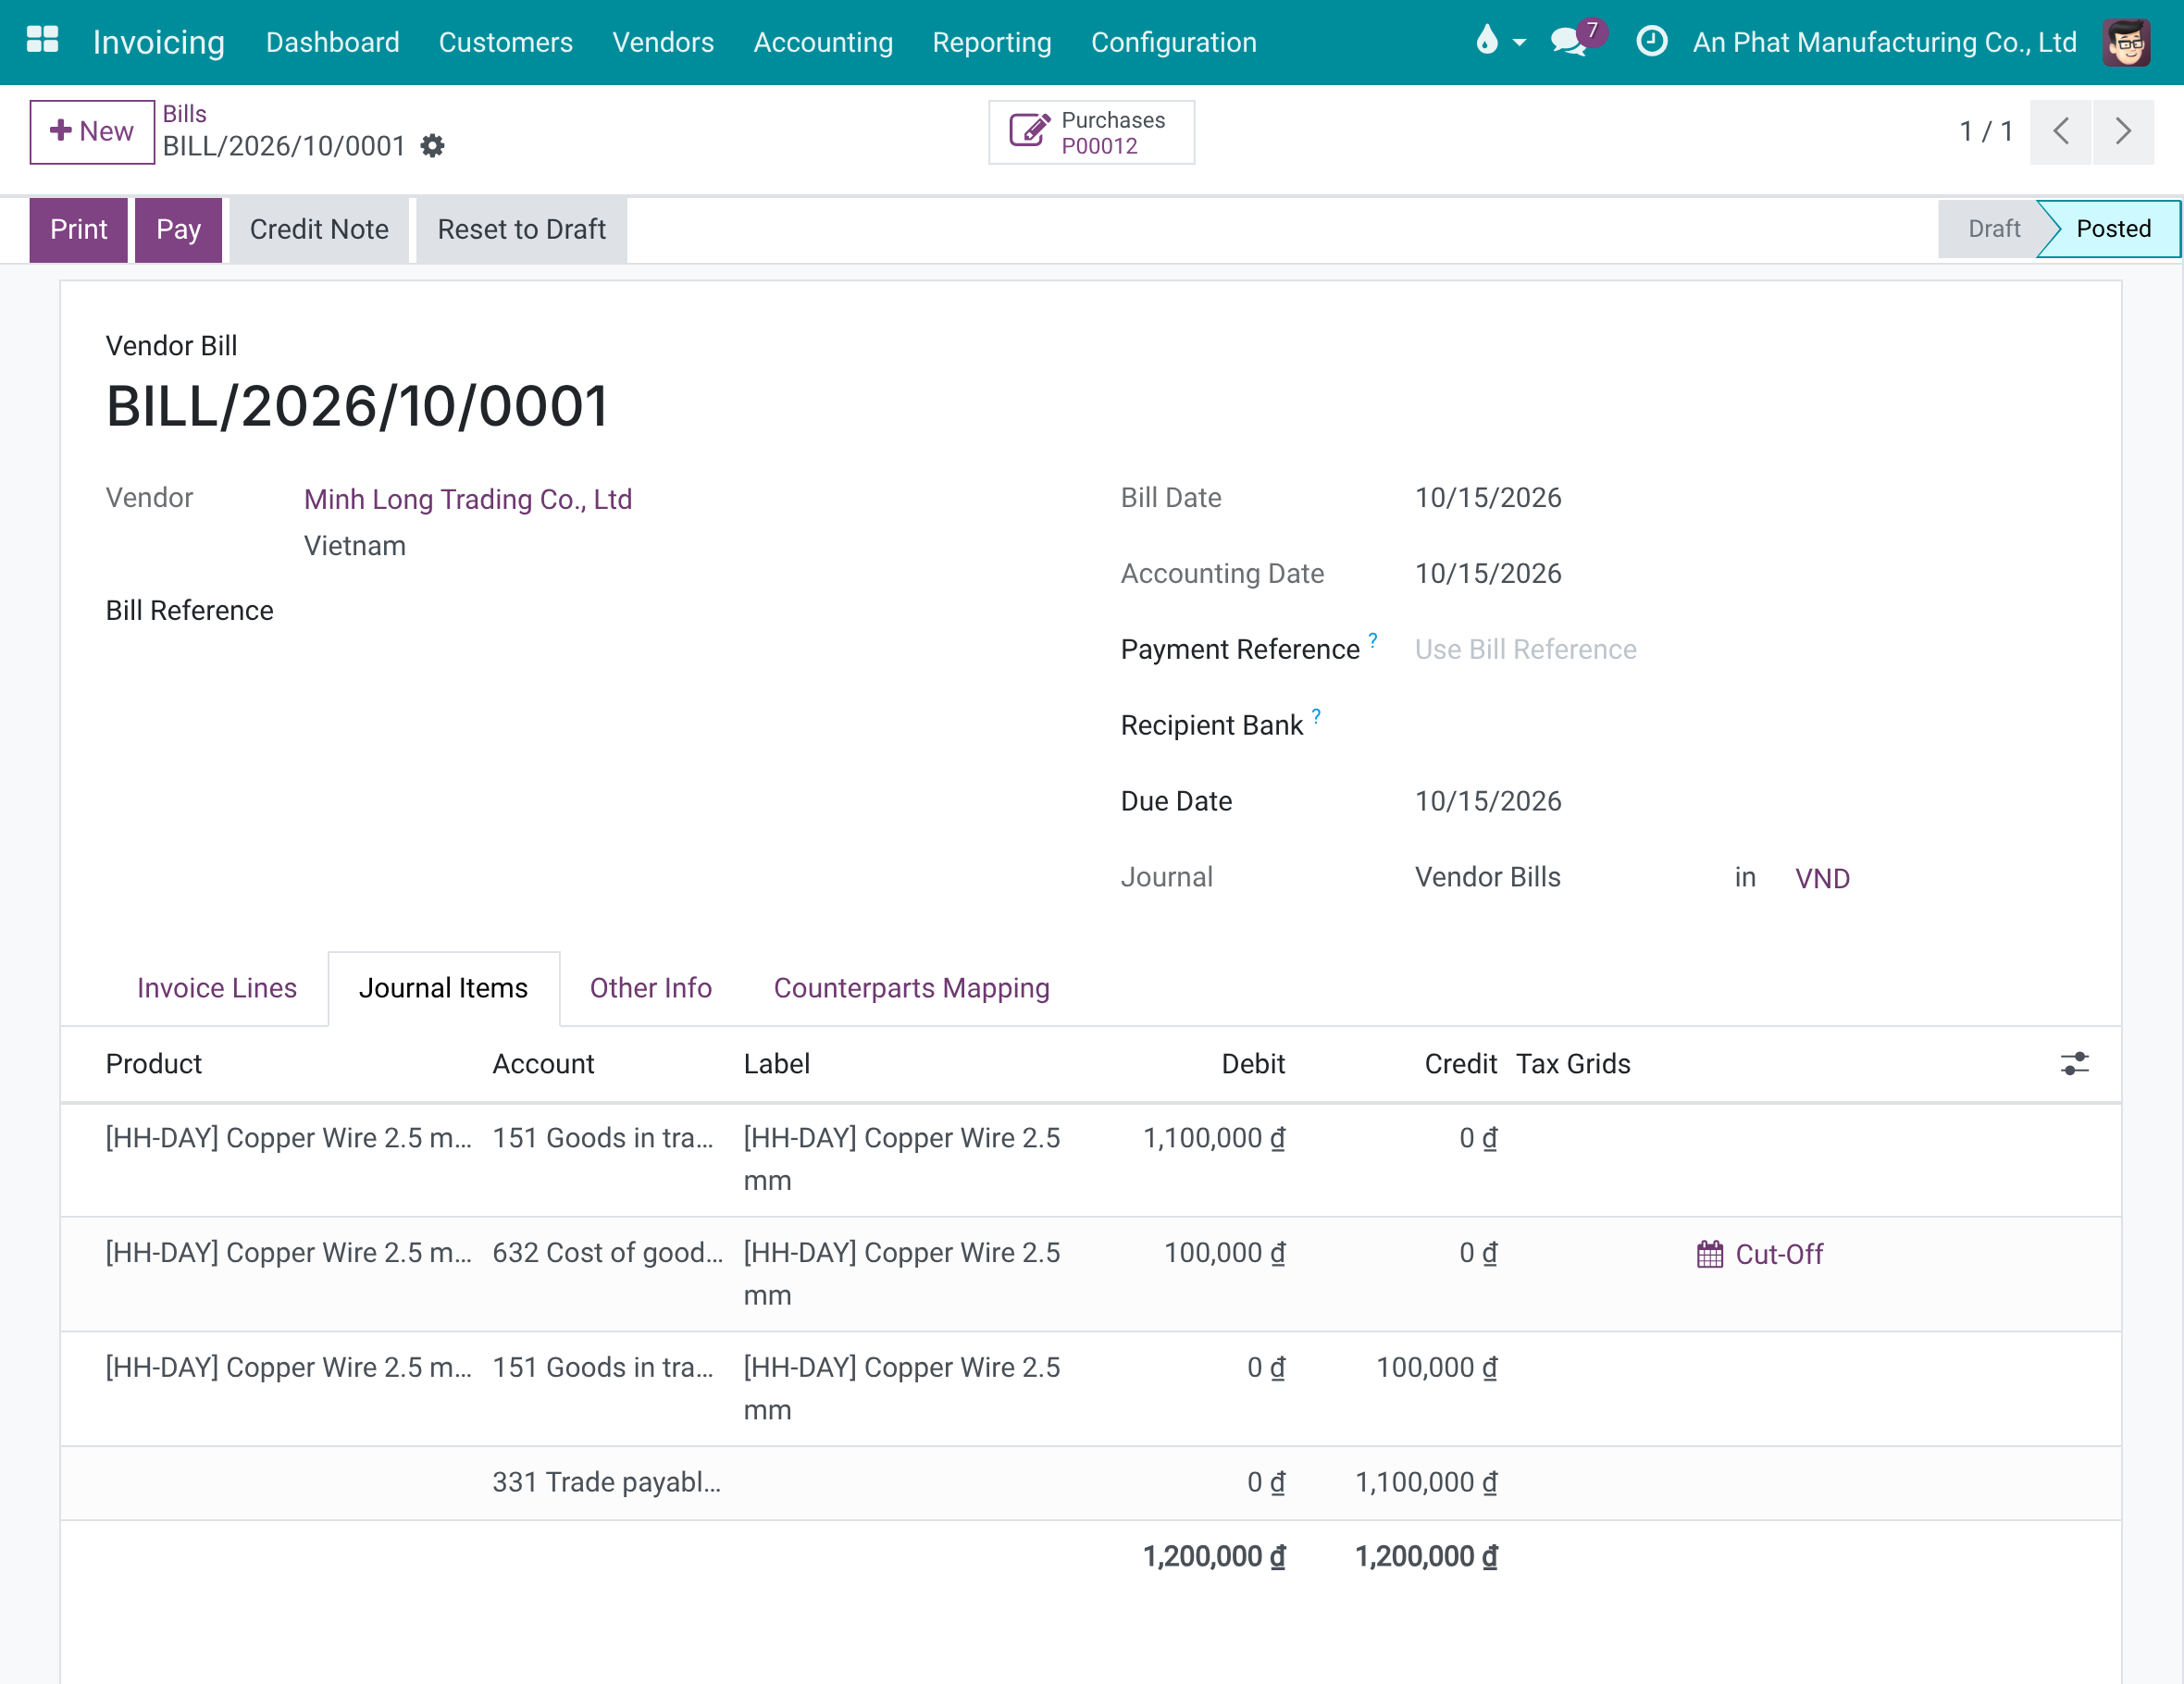Show Recipient Bank help tooltip
This screenshot has width=2184, height=1684.
pos(1316,715)
